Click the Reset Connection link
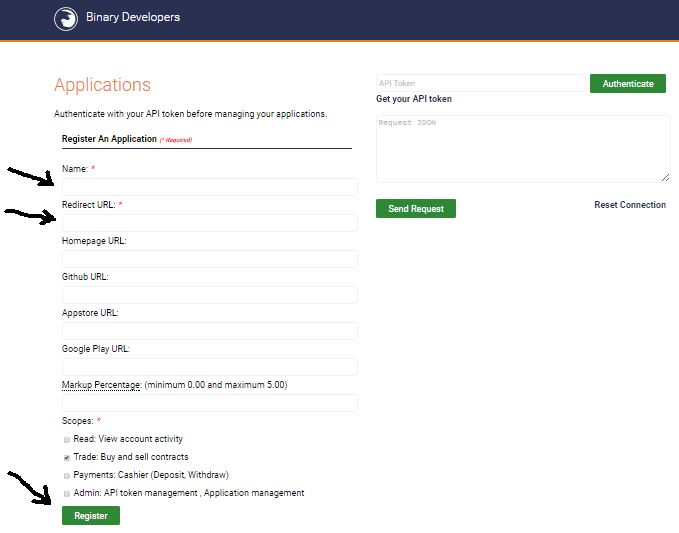This screenshot has height=533, width=679. [x=630, y=205]
